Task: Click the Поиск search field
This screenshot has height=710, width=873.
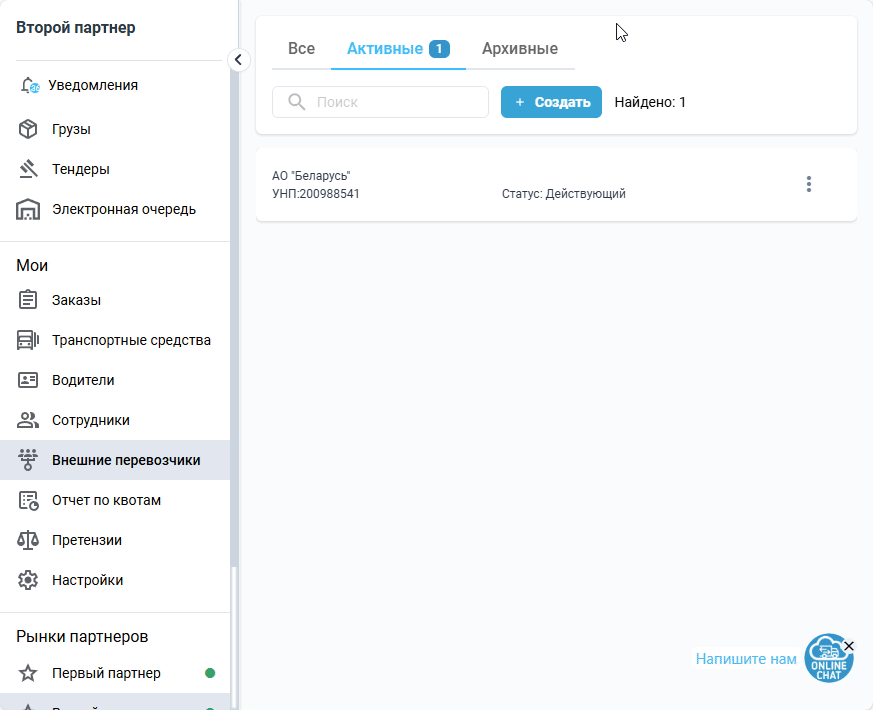Action: pyautogui.click(x=380, y=101)
